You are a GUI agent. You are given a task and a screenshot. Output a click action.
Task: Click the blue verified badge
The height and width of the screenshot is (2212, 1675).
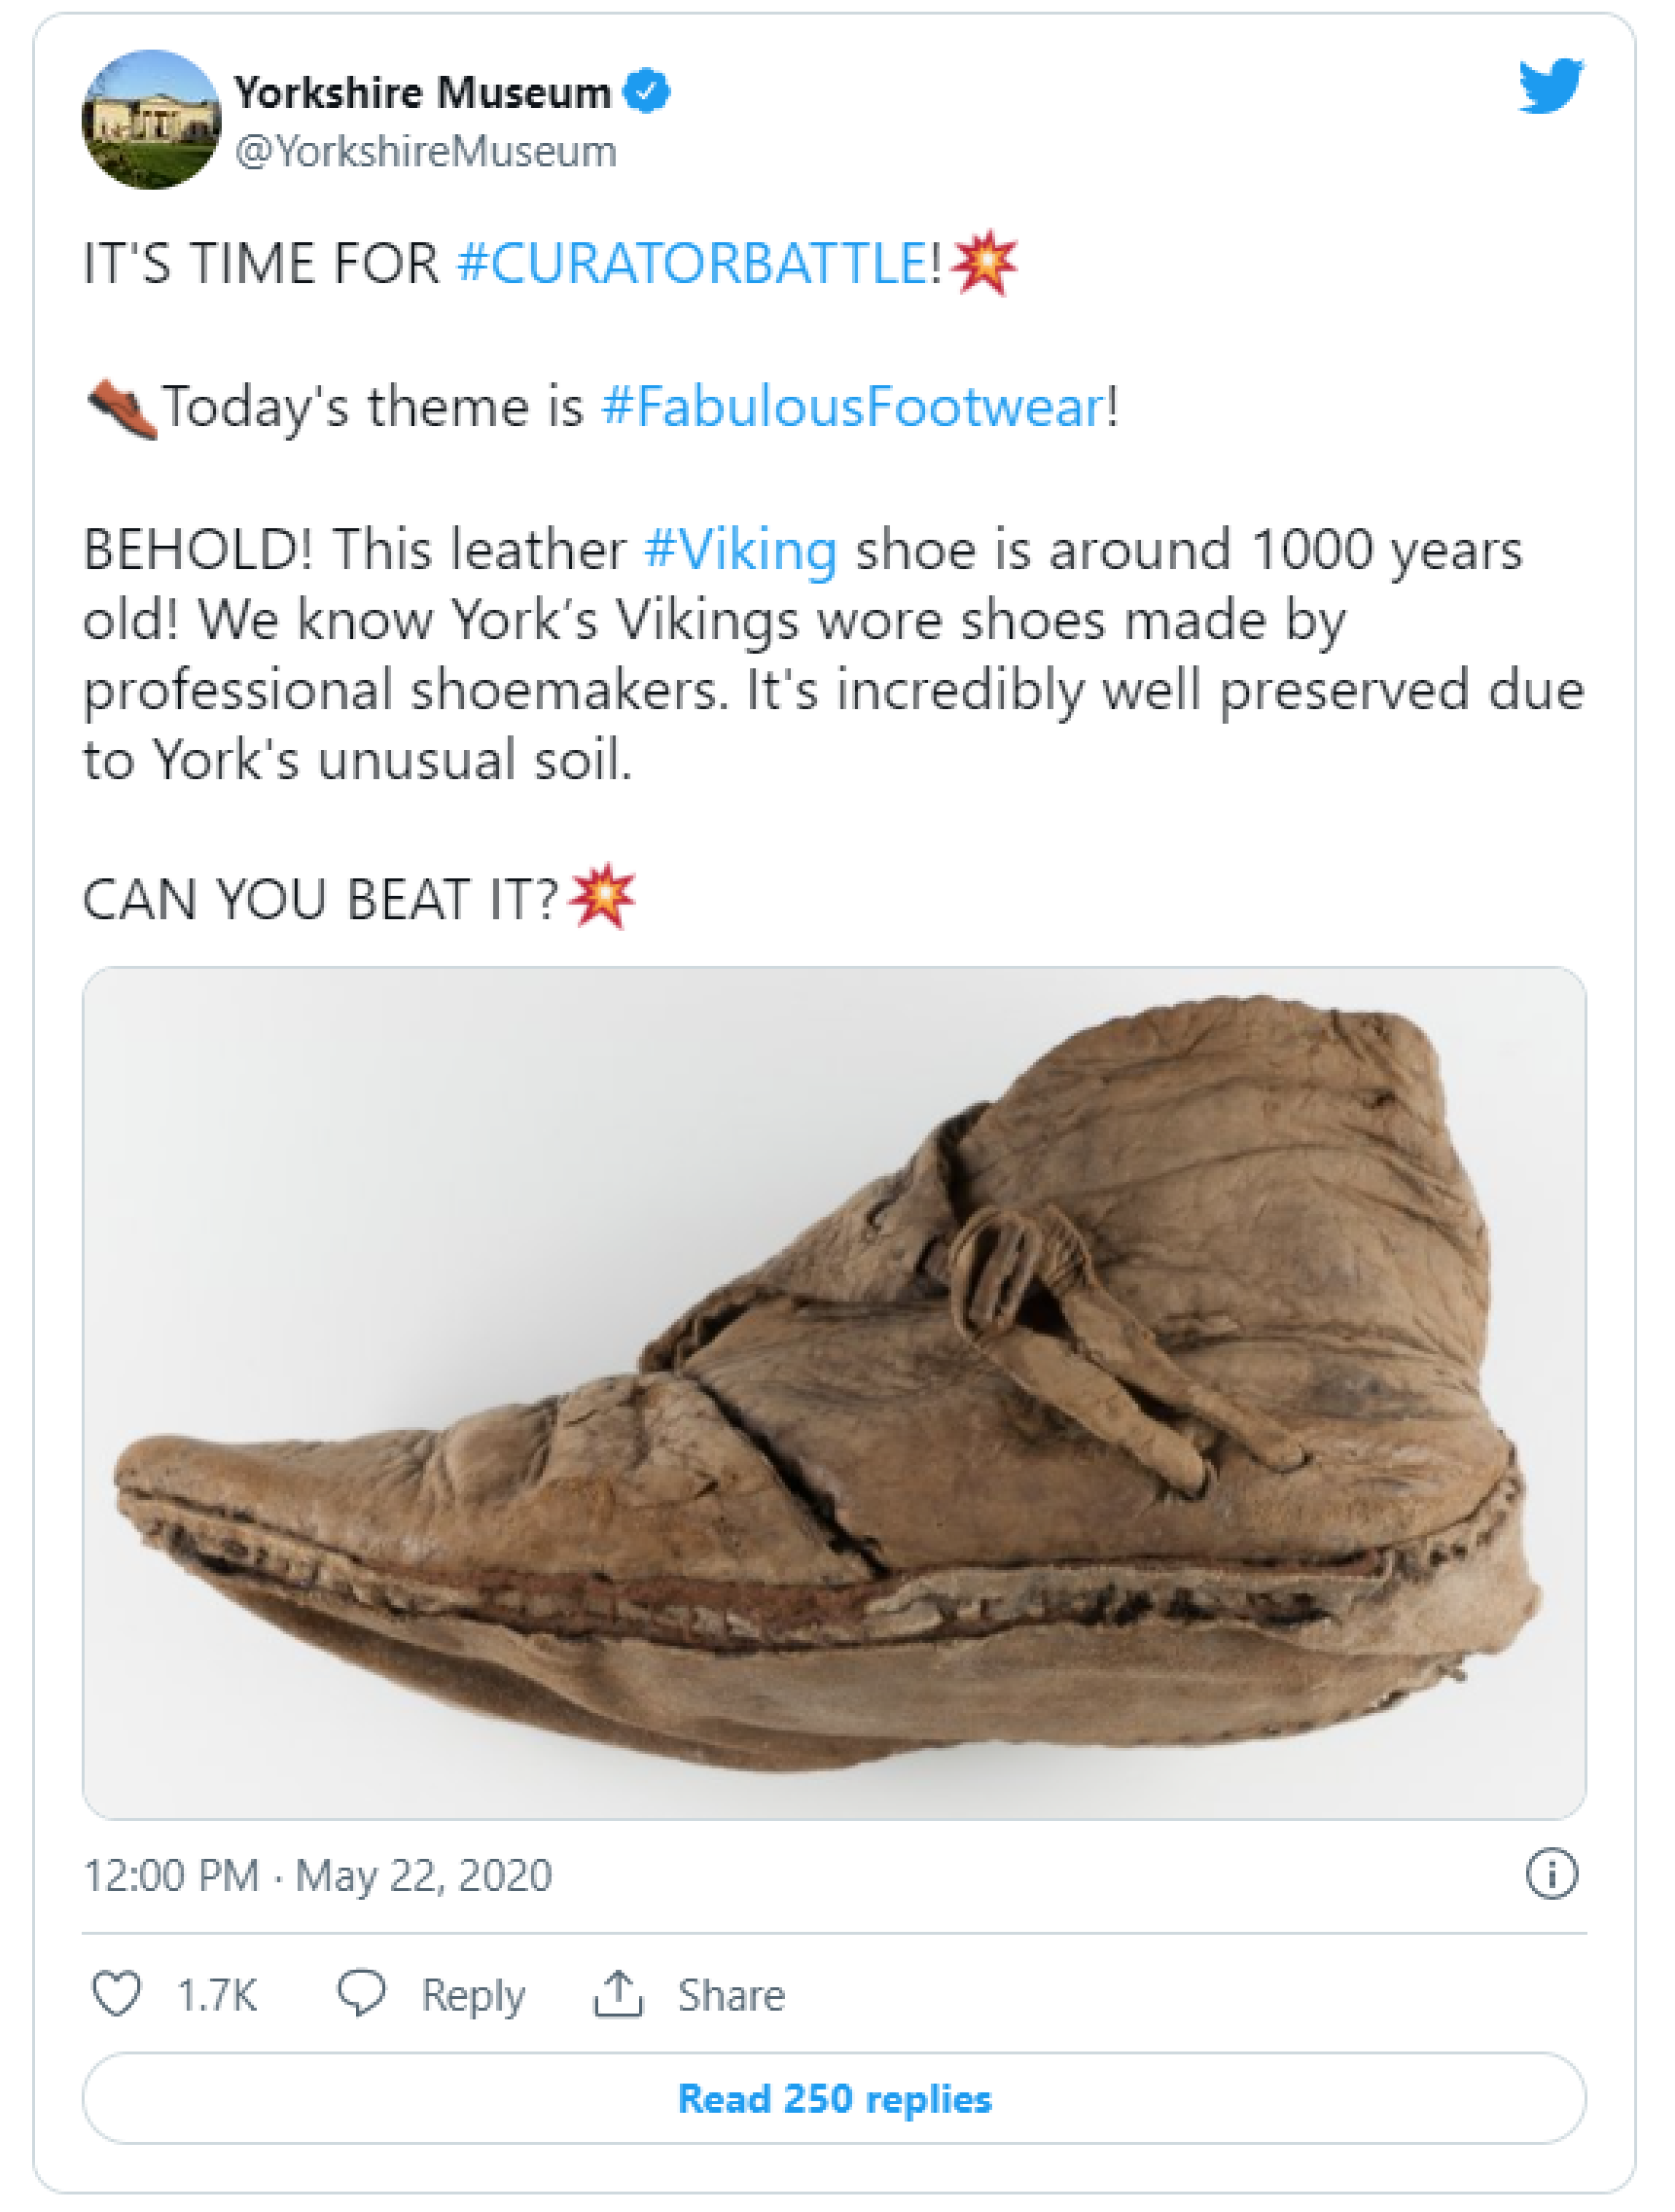click(x=646, y=92)
